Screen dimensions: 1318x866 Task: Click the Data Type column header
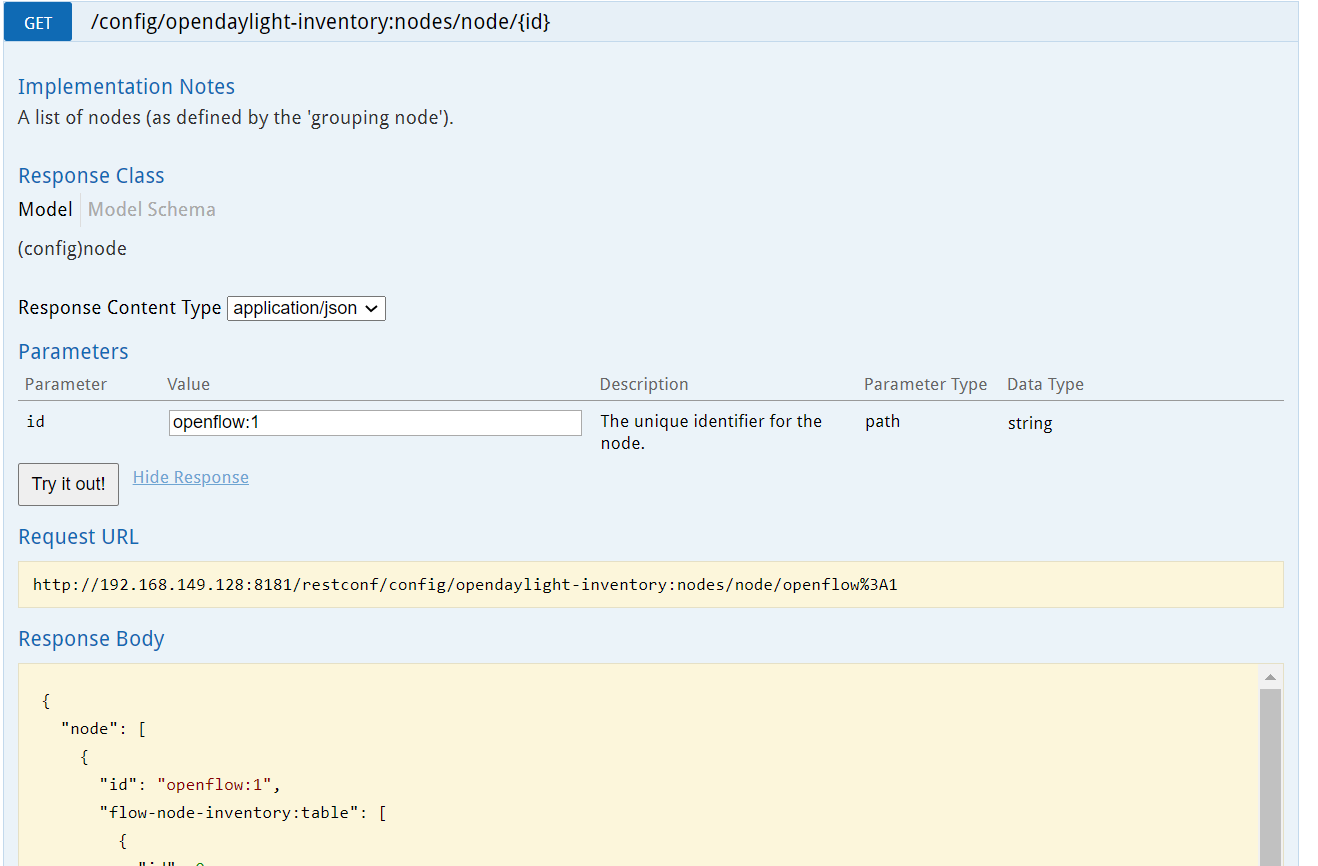[x=1045, y=384]
